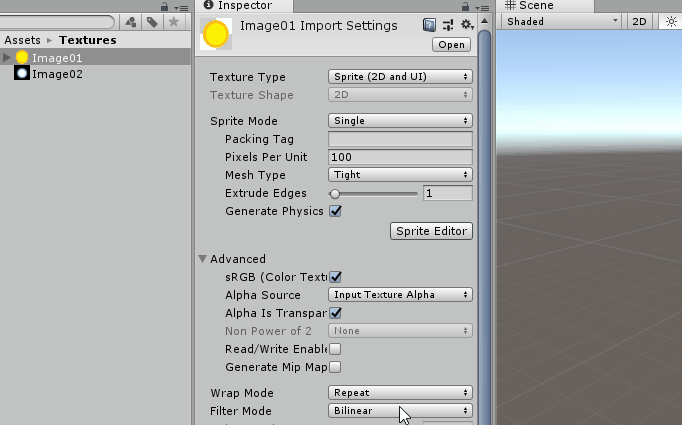Click the Sprite Mode label
The height and width of the screenshot is (425, 682).
point(244,121)
